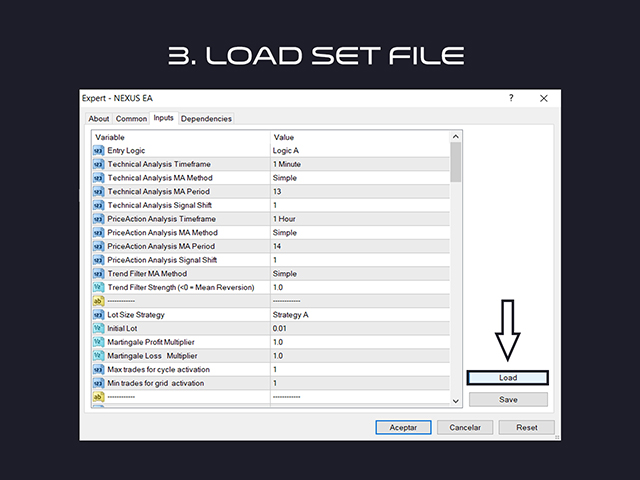This screenshot has width=640, height=480.
Task: Reset inputs with the Reset button
Action: [x=527, y=427]
